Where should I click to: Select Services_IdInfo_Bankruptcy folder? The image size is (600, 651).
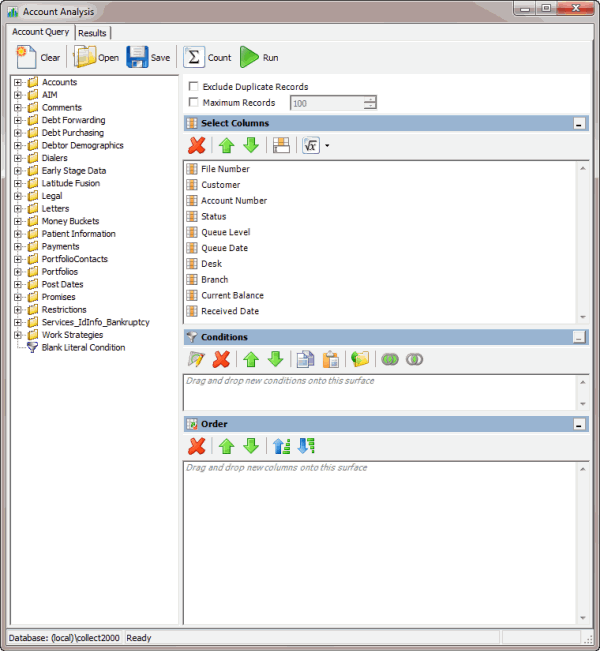96,322
